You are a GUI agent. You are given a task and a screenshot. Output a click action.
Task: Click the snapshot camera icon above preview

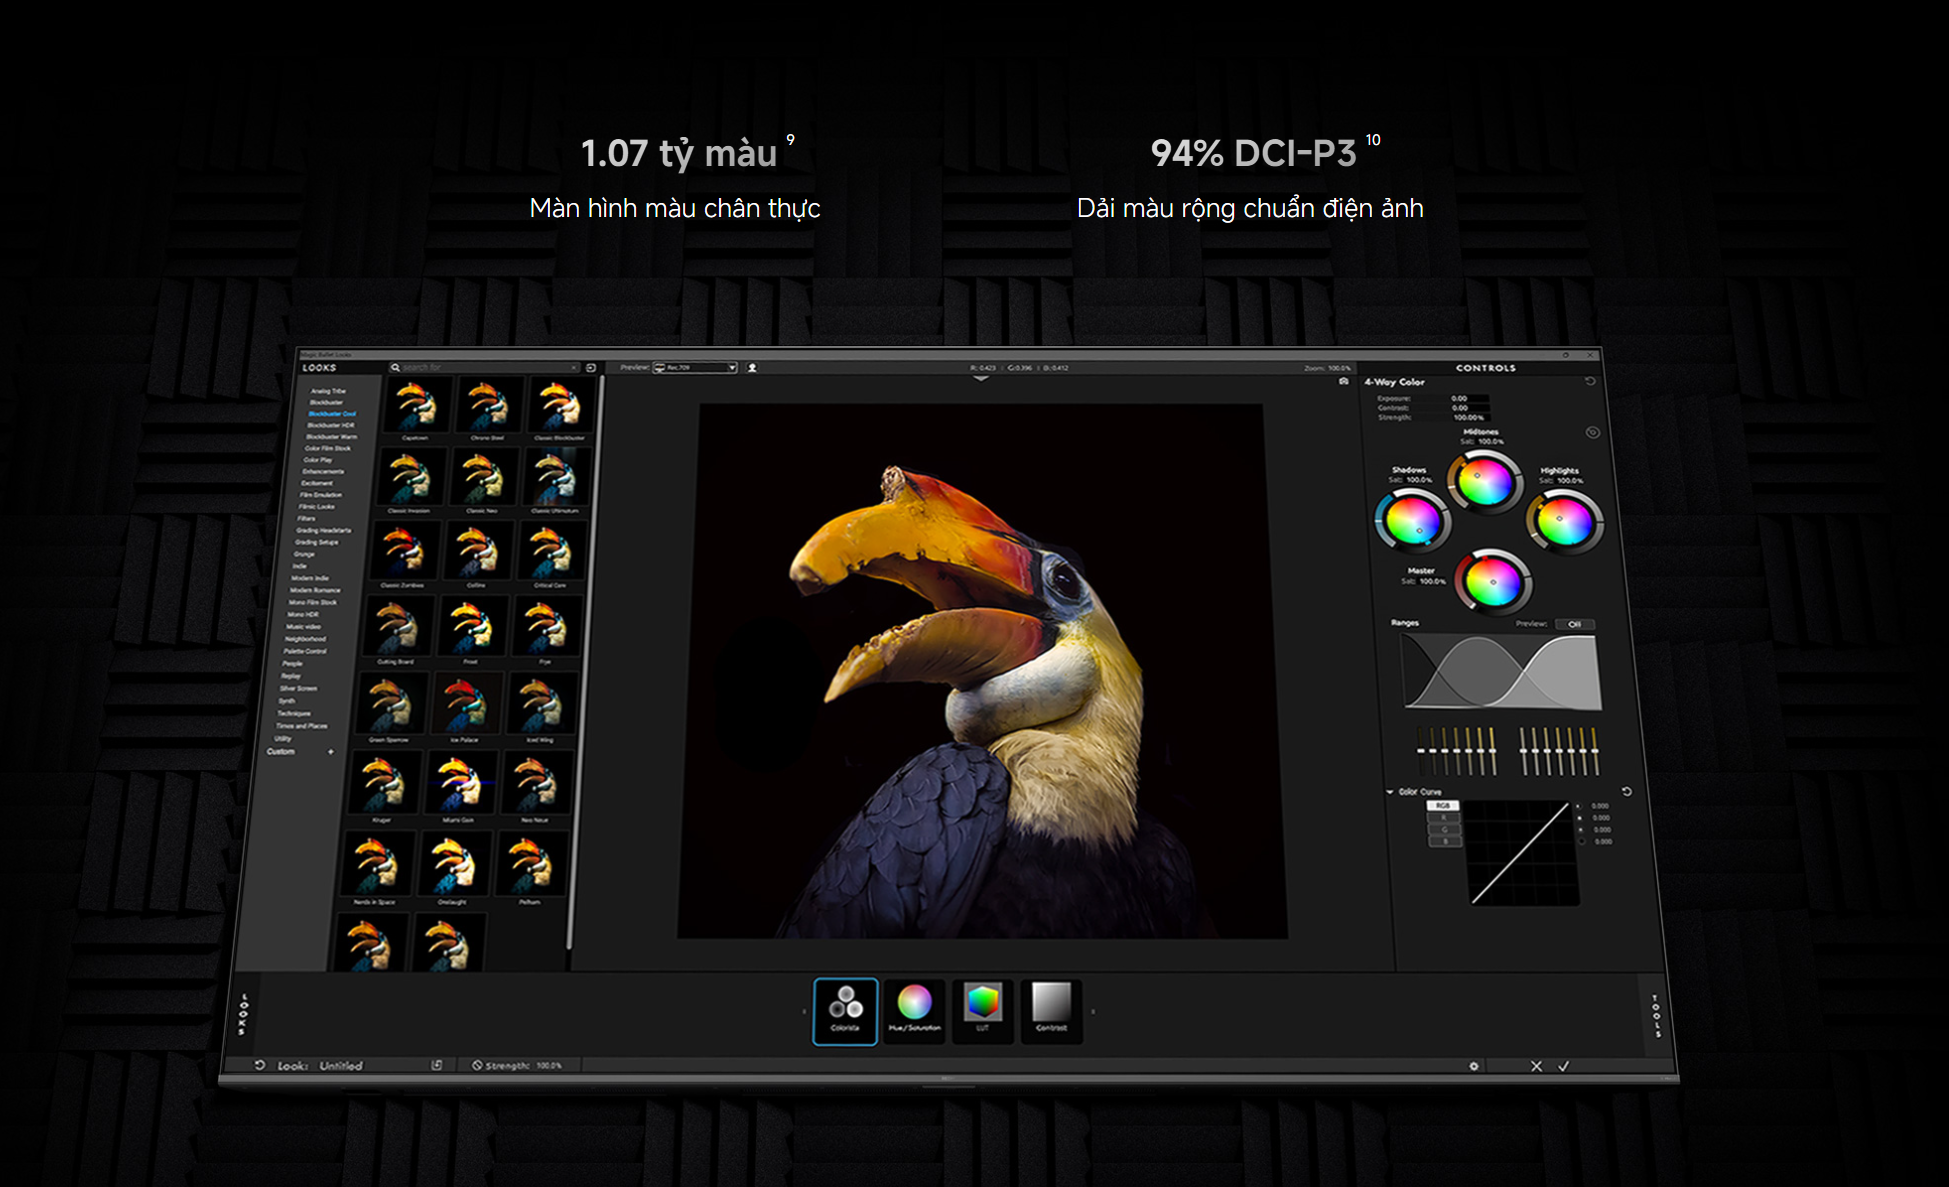(x=1343, y=382)
